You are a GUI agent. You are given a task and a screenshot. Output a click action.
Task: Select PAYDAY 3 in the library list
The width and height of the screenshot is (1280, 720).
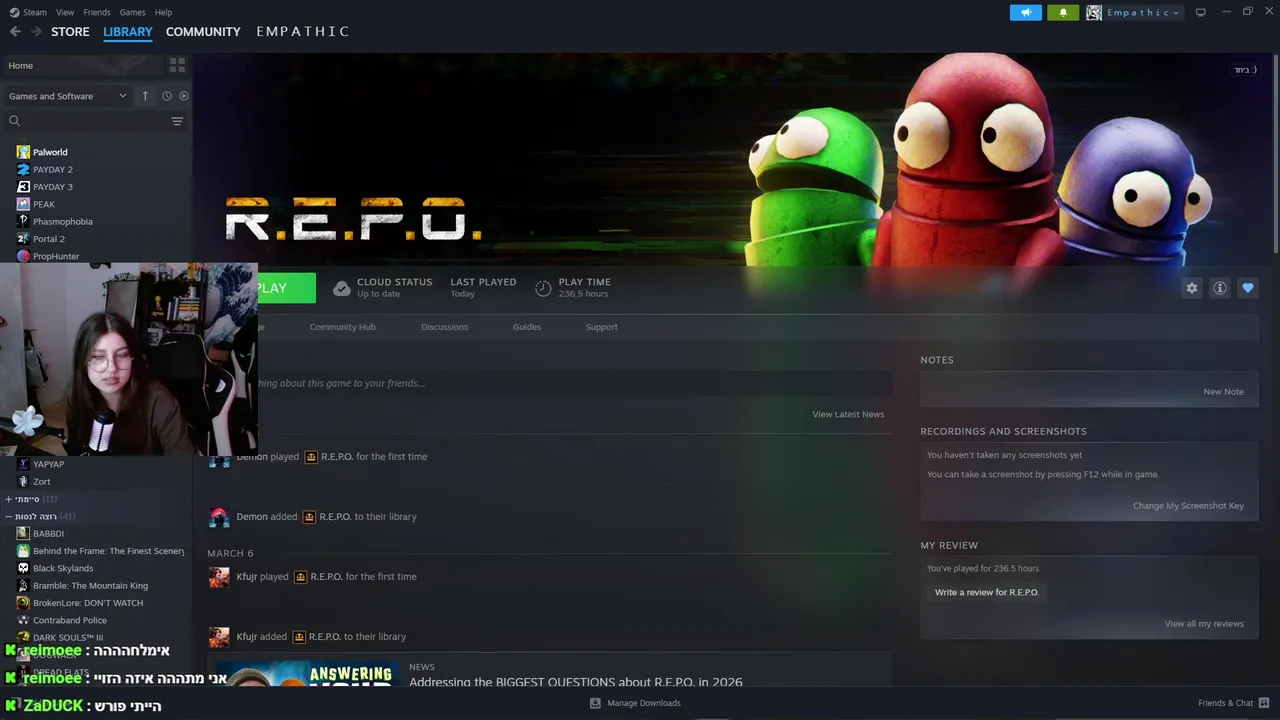[x=52, y=187]
